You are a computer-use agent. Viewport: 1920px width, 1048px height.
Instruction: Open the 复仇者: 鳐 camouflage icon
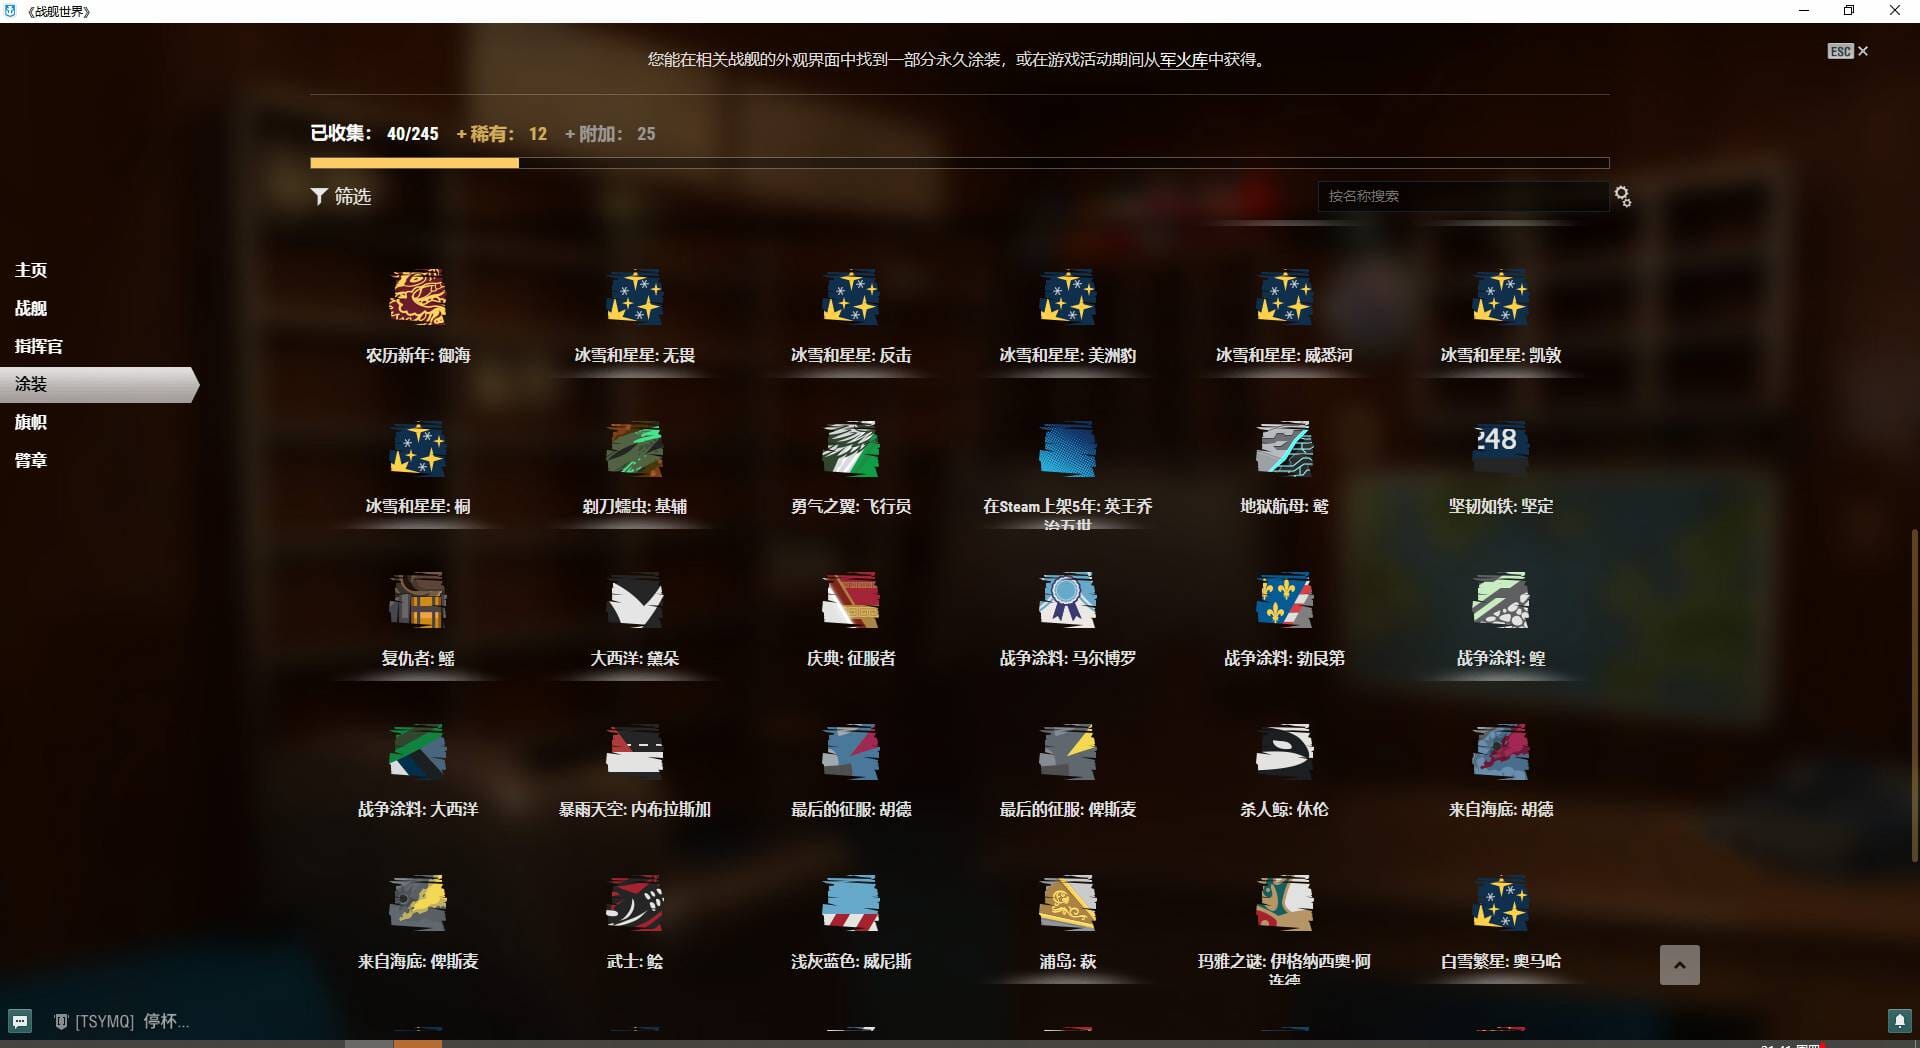[417, 600]
